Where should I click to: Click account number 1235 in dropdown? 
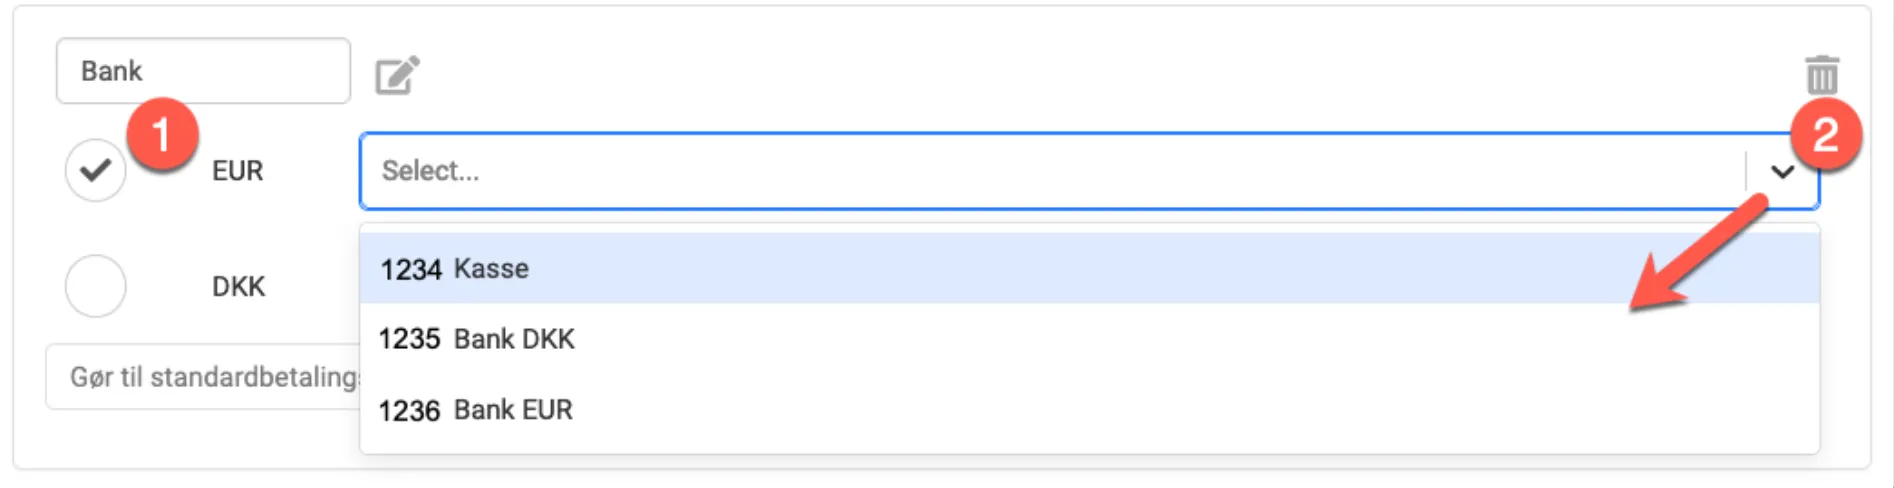[409, 339]
